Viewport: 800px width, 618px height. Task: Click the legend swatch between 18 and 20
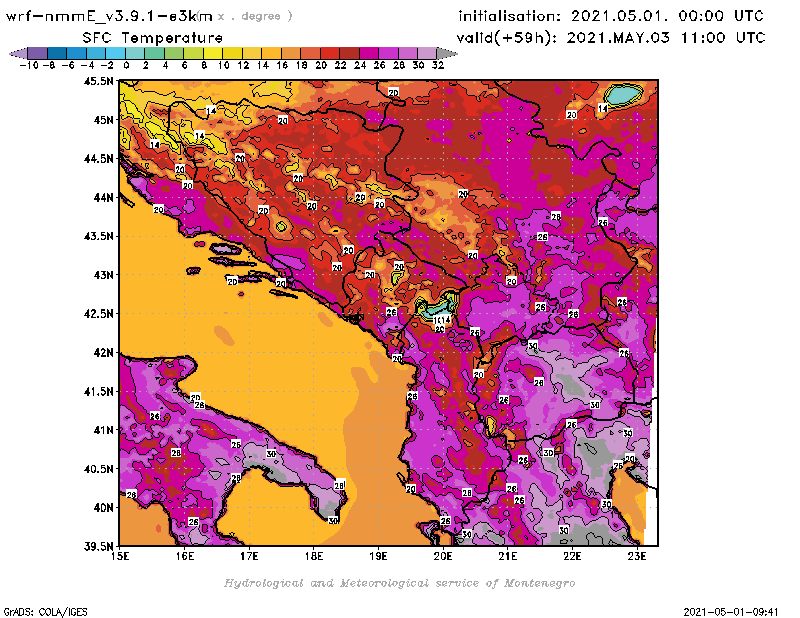(310, 53)
